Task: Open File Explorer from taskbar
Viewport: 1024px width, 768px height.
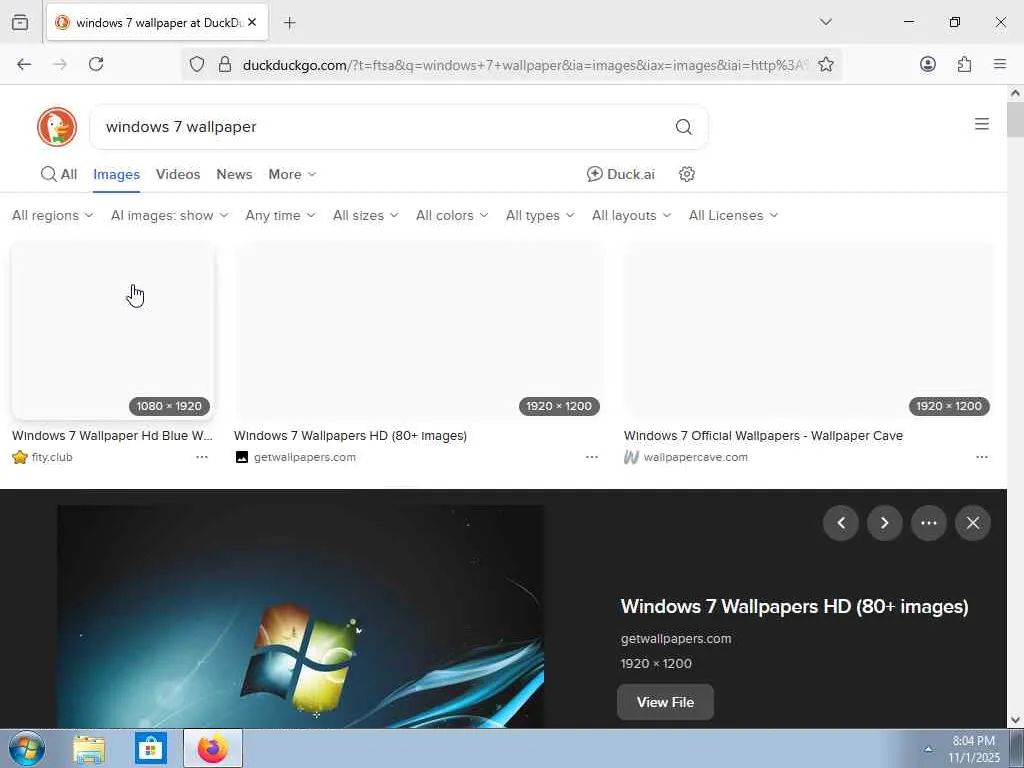Action: tap(89, 748)
